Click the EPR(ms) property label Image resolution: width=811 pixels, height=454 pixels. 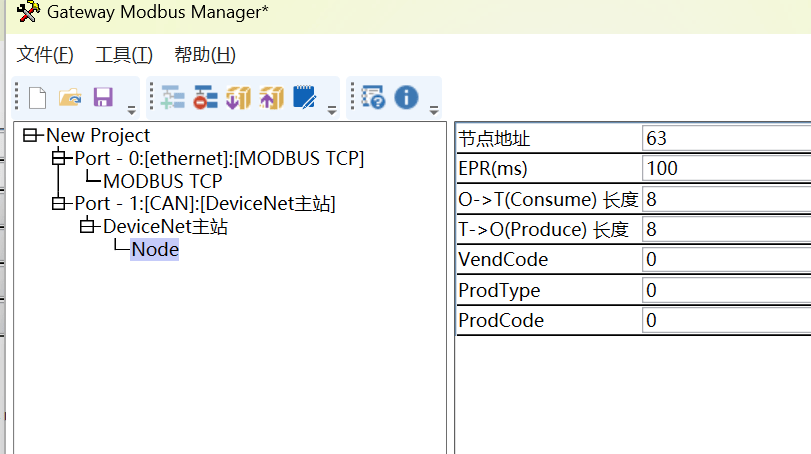coord(492,169)
